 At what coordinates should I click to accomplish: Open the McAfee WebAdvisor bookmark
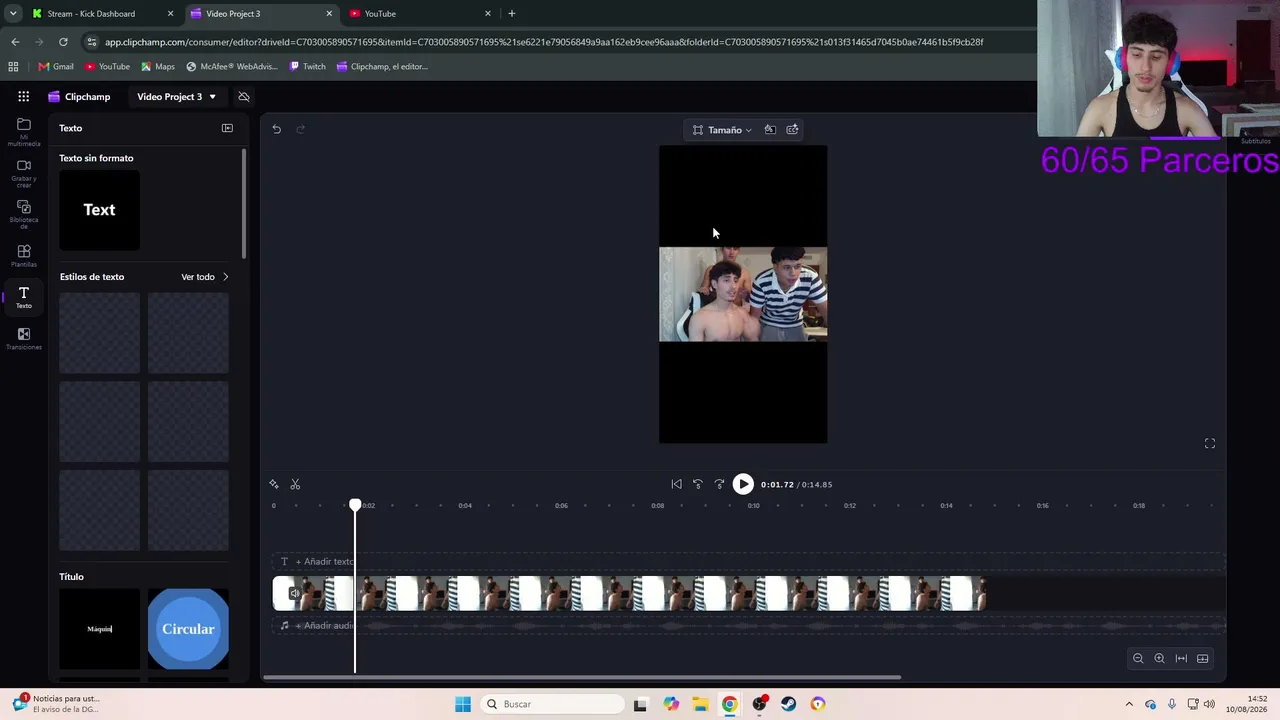[232, 67]
